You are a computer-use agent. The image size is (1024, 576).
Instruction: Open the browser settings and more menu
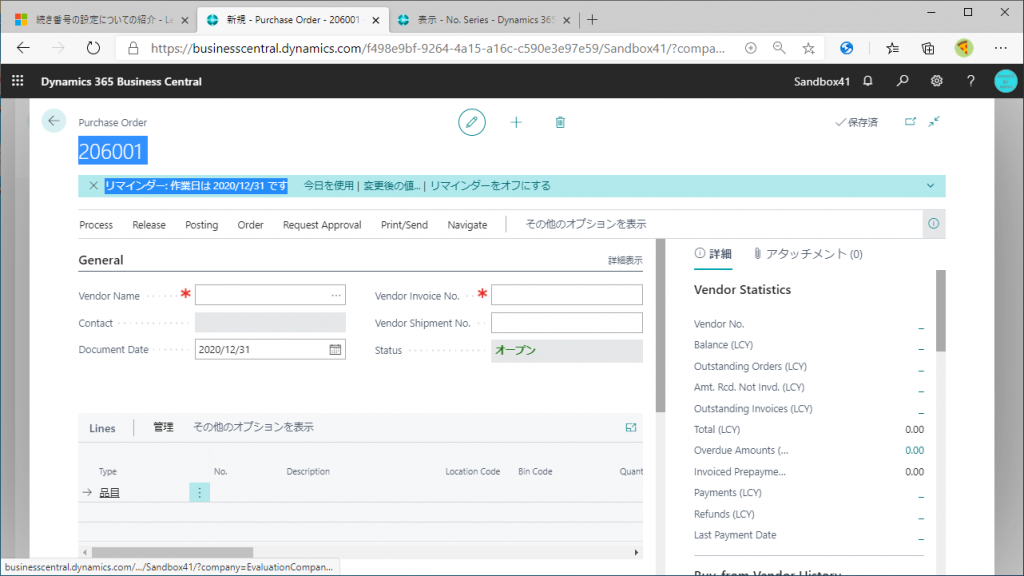(1000, 48)
